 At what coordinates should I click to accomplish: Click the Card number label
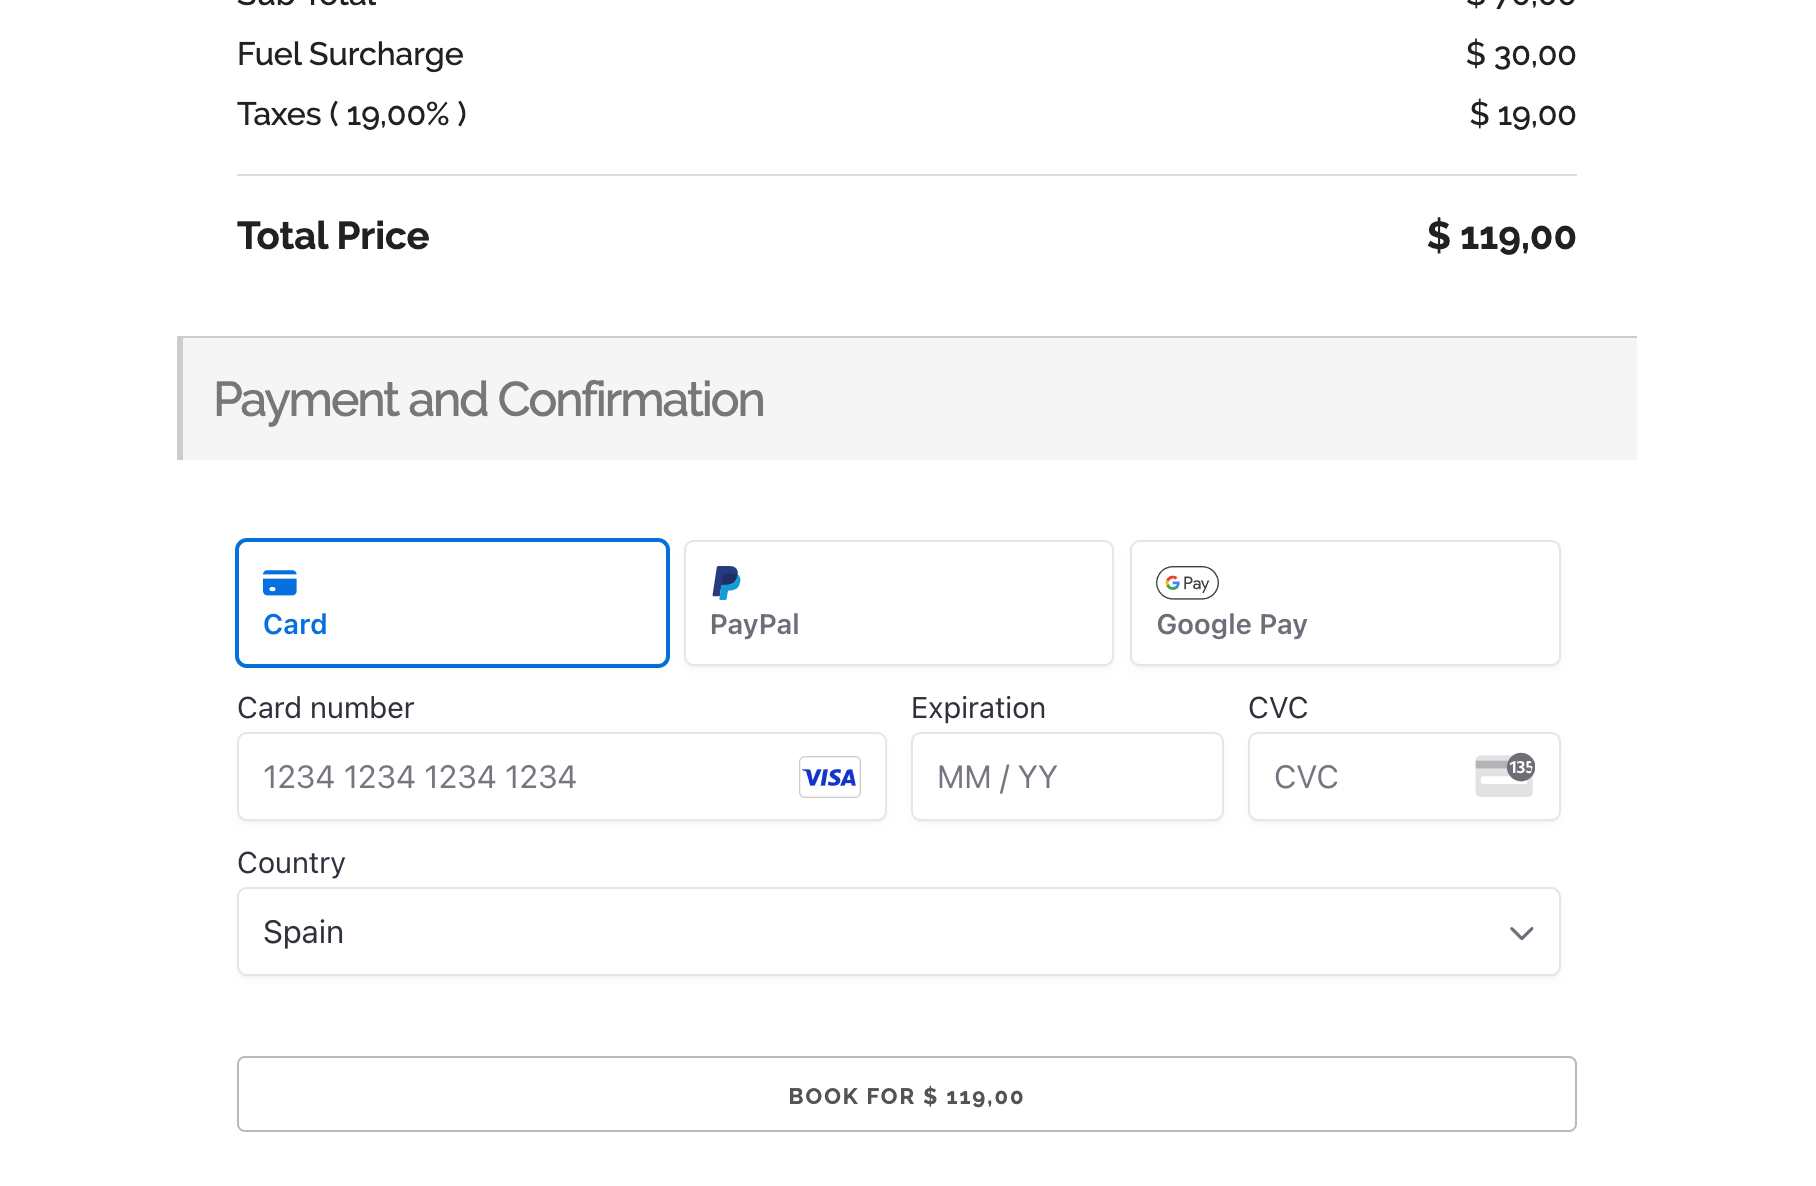tap(325, 708)
